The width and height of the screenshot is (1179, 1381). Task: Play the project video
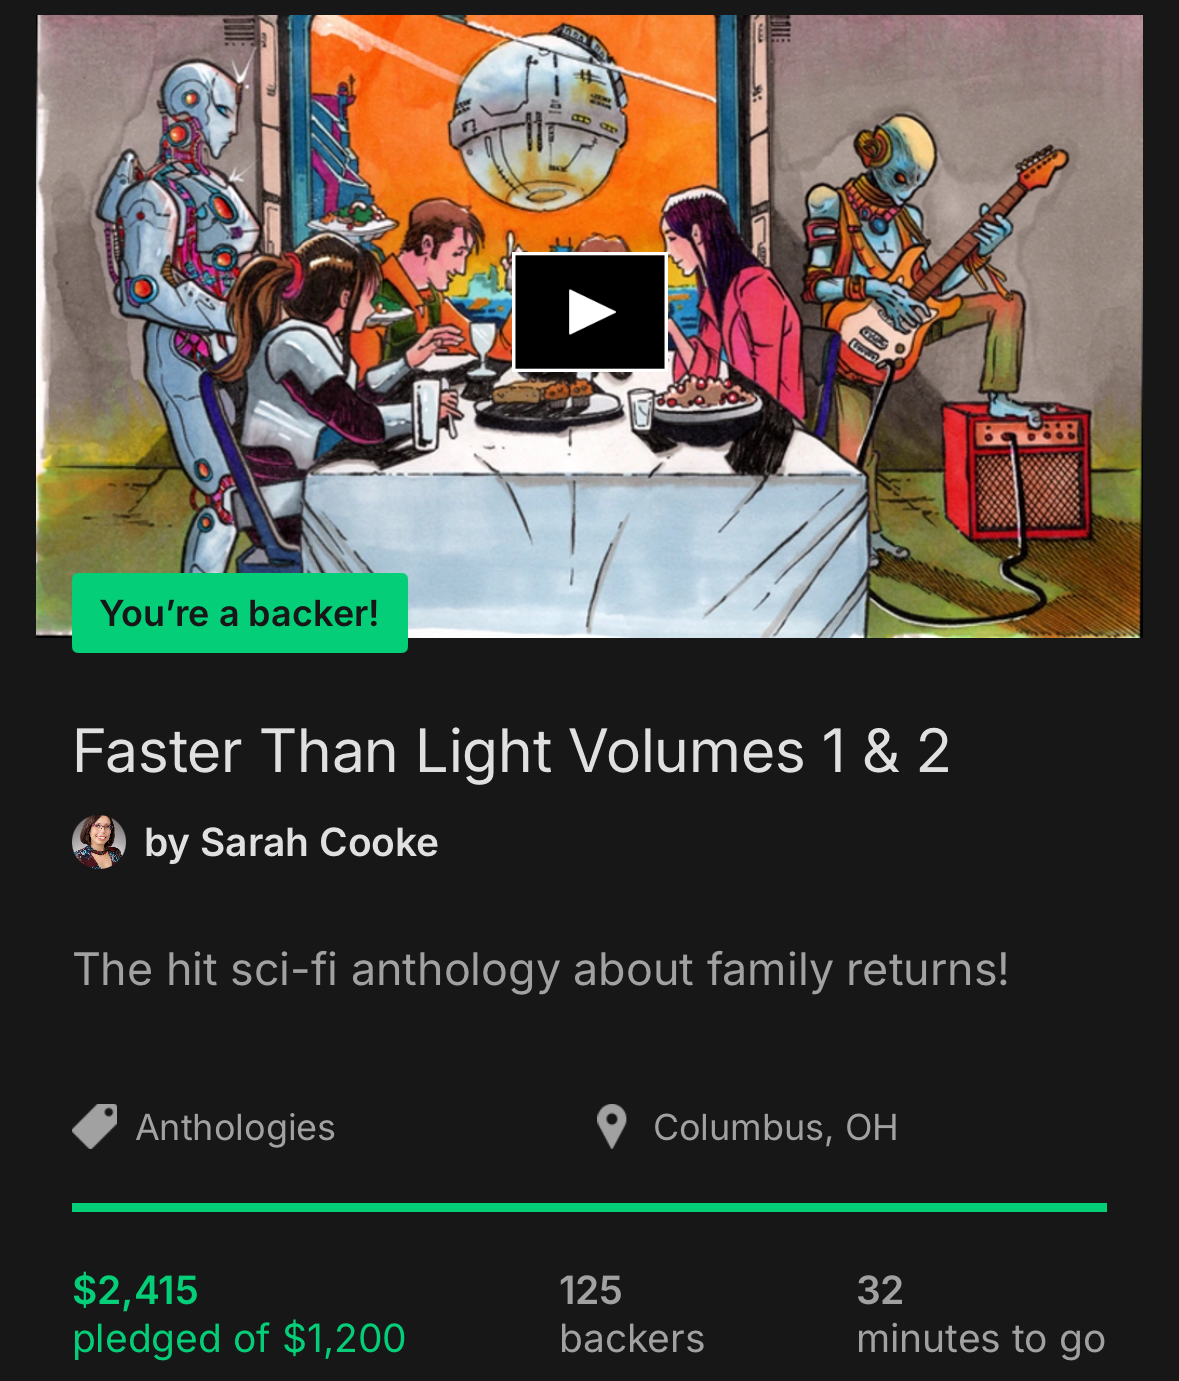pyautogui.click(x=590, y=312)
